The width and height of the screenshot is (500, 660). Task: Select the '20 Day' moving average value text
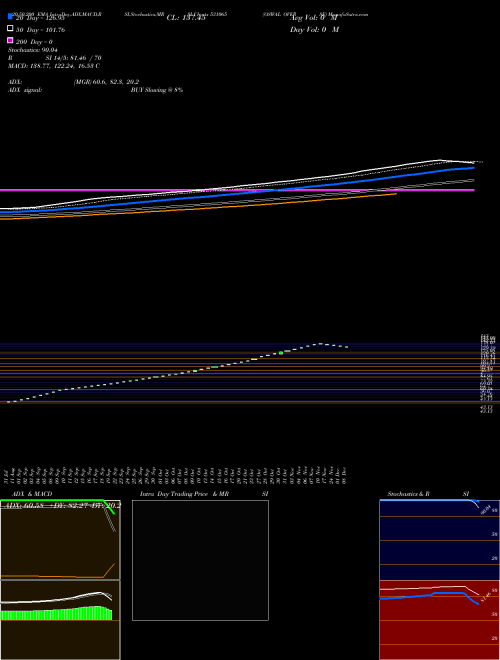pyautogui.click(x=40, y=18)
